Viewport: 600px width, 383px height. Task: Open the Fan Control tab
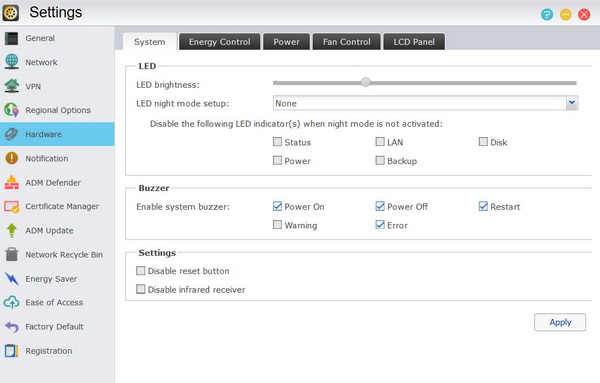pos(347,42)
